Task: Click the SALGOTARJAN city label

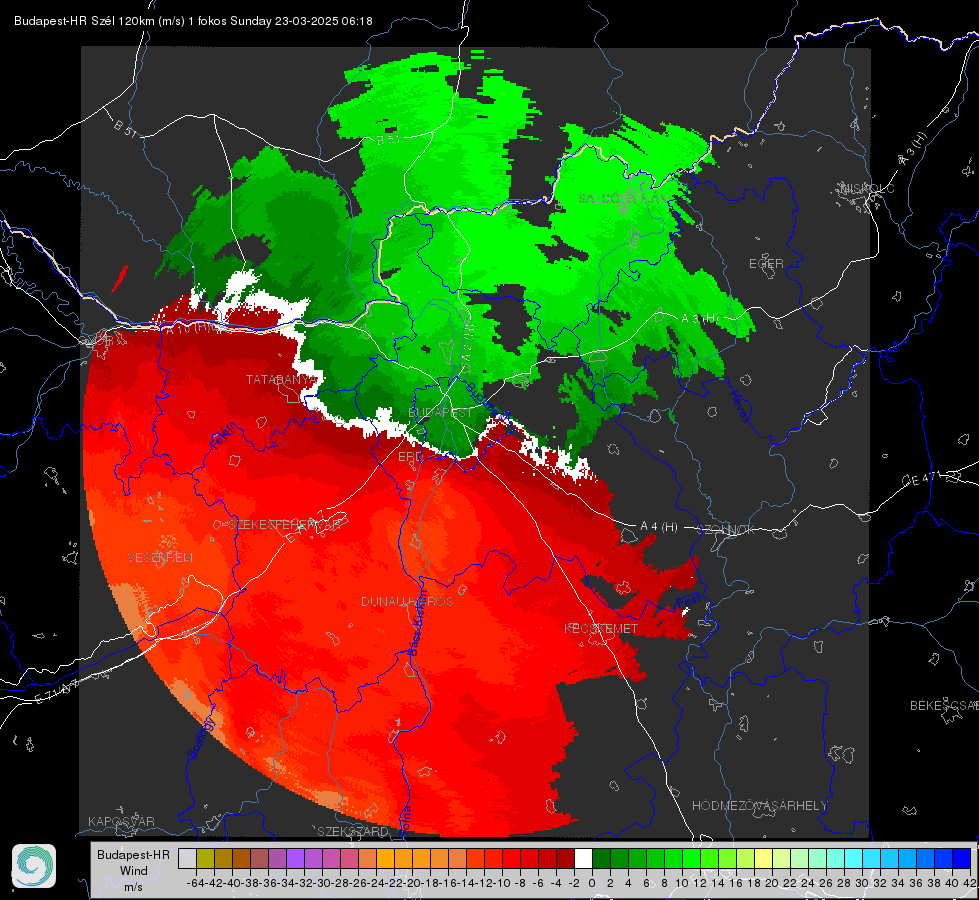Action: click(x=624, y=199)
